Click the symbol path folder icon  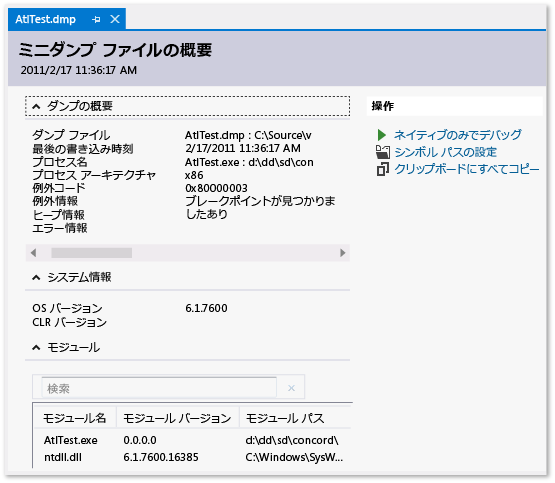pyautogui.click(x=382, y=152)
